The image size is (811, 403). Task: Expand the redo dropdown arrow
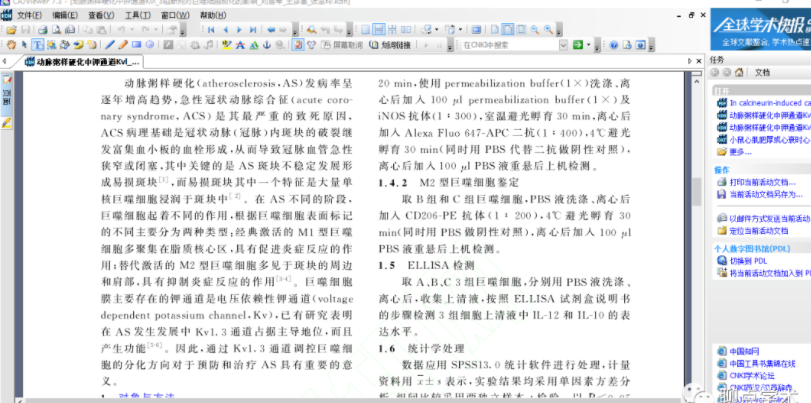coord(156,30)
